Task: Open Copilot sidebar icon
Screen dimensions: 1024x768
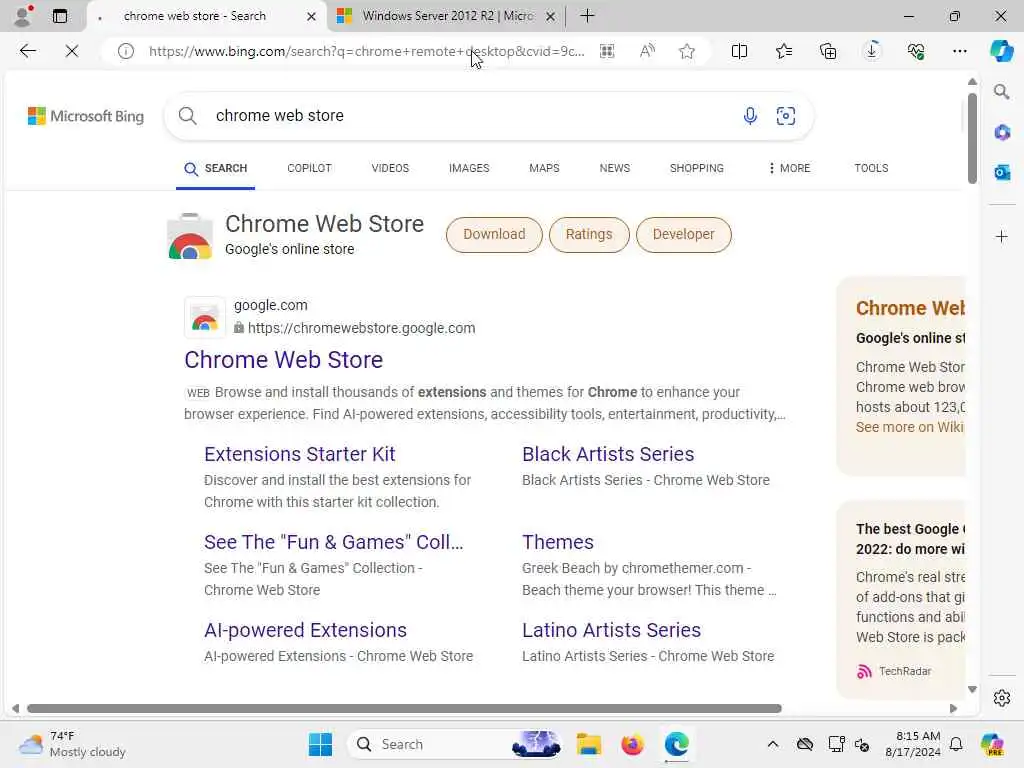Action: (x=1001, y=51)
